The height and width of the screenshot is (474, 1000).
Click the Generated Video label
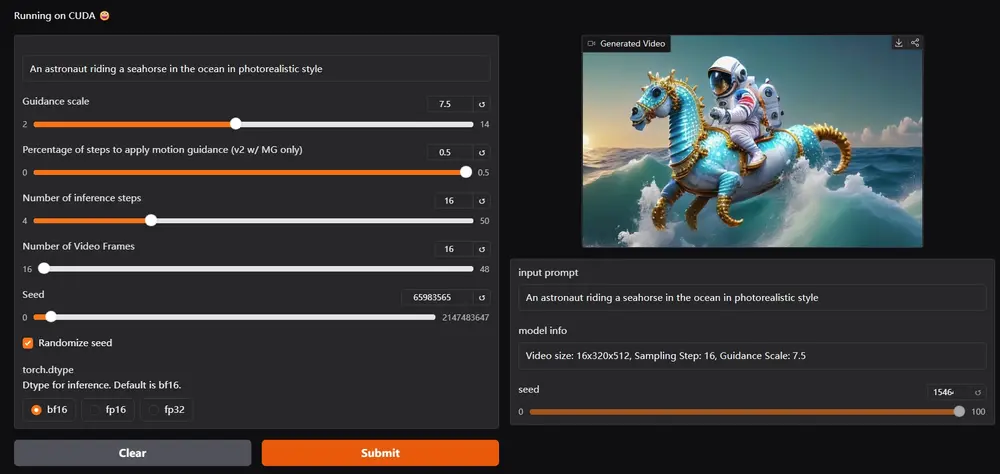point(632,43)
